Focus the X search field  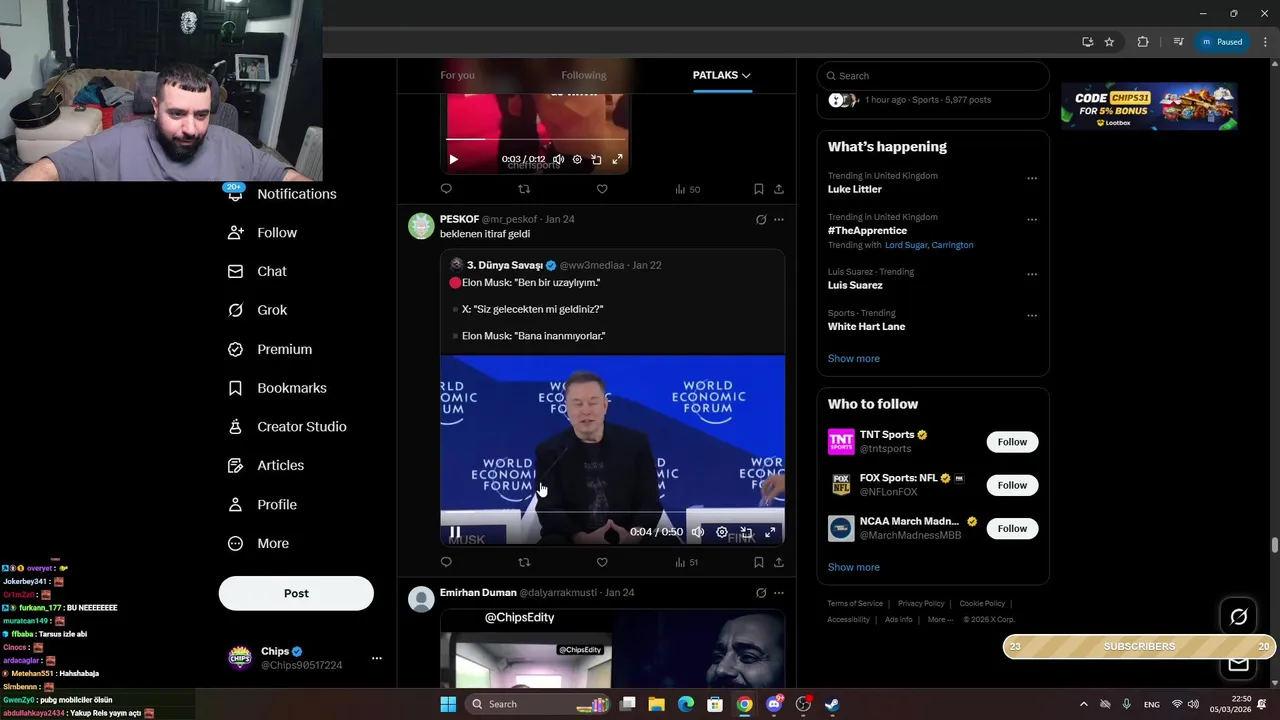coord(933,76)
